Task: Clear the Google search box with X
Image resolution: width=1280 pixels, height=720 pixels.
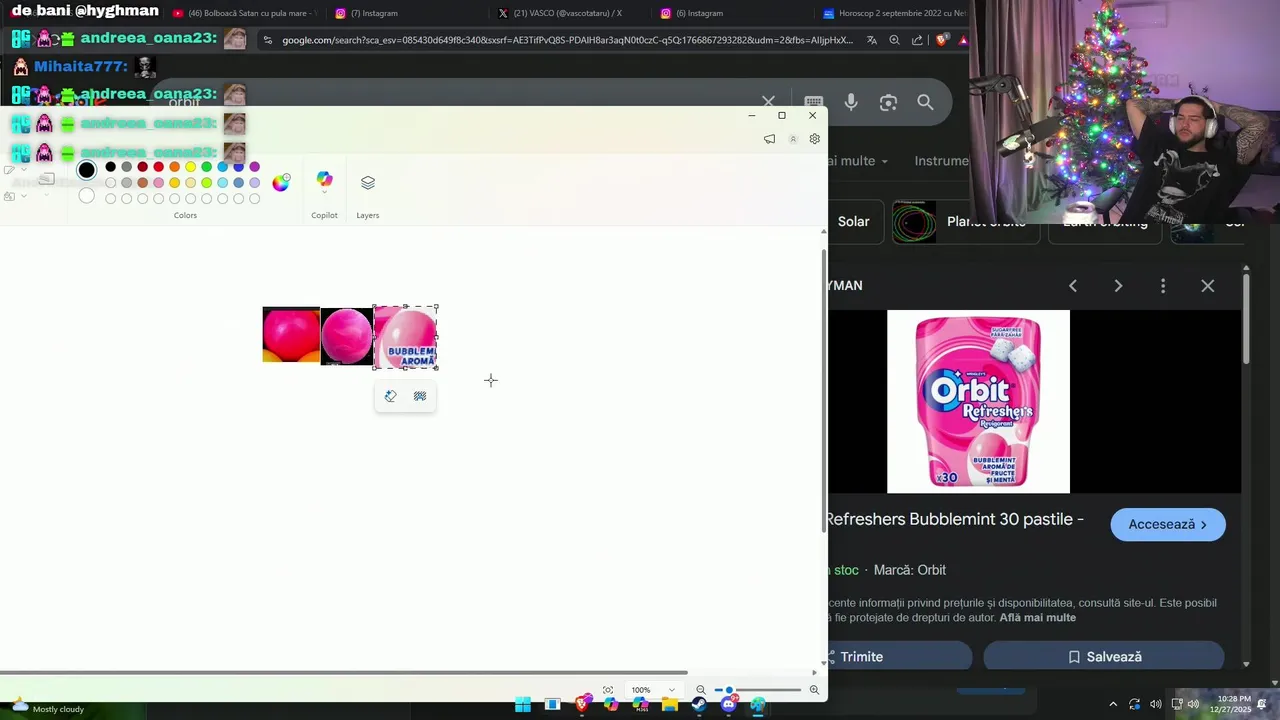Action: pyautogui.click(x=768, y=102)
